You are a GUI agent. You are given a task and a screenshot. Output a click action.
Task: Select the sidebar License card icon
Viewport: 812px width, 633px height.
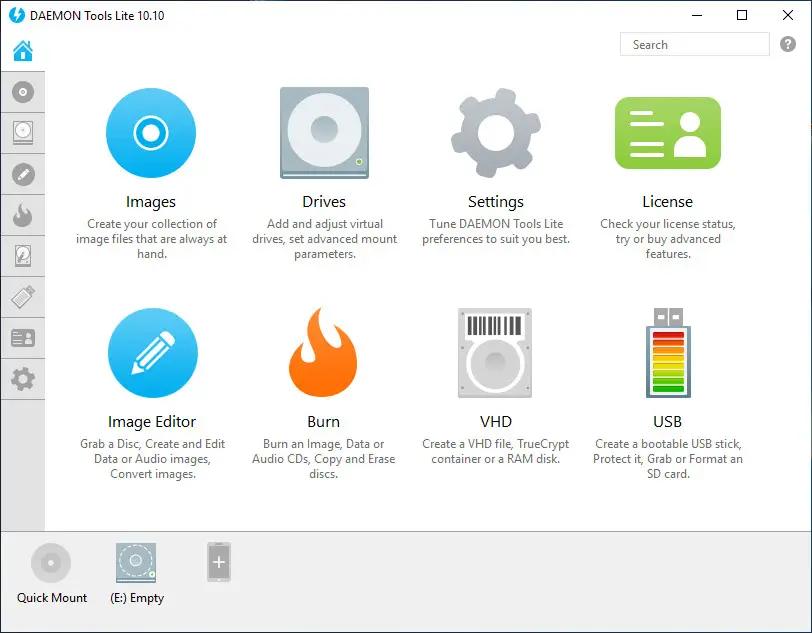(x=23, y=338)
